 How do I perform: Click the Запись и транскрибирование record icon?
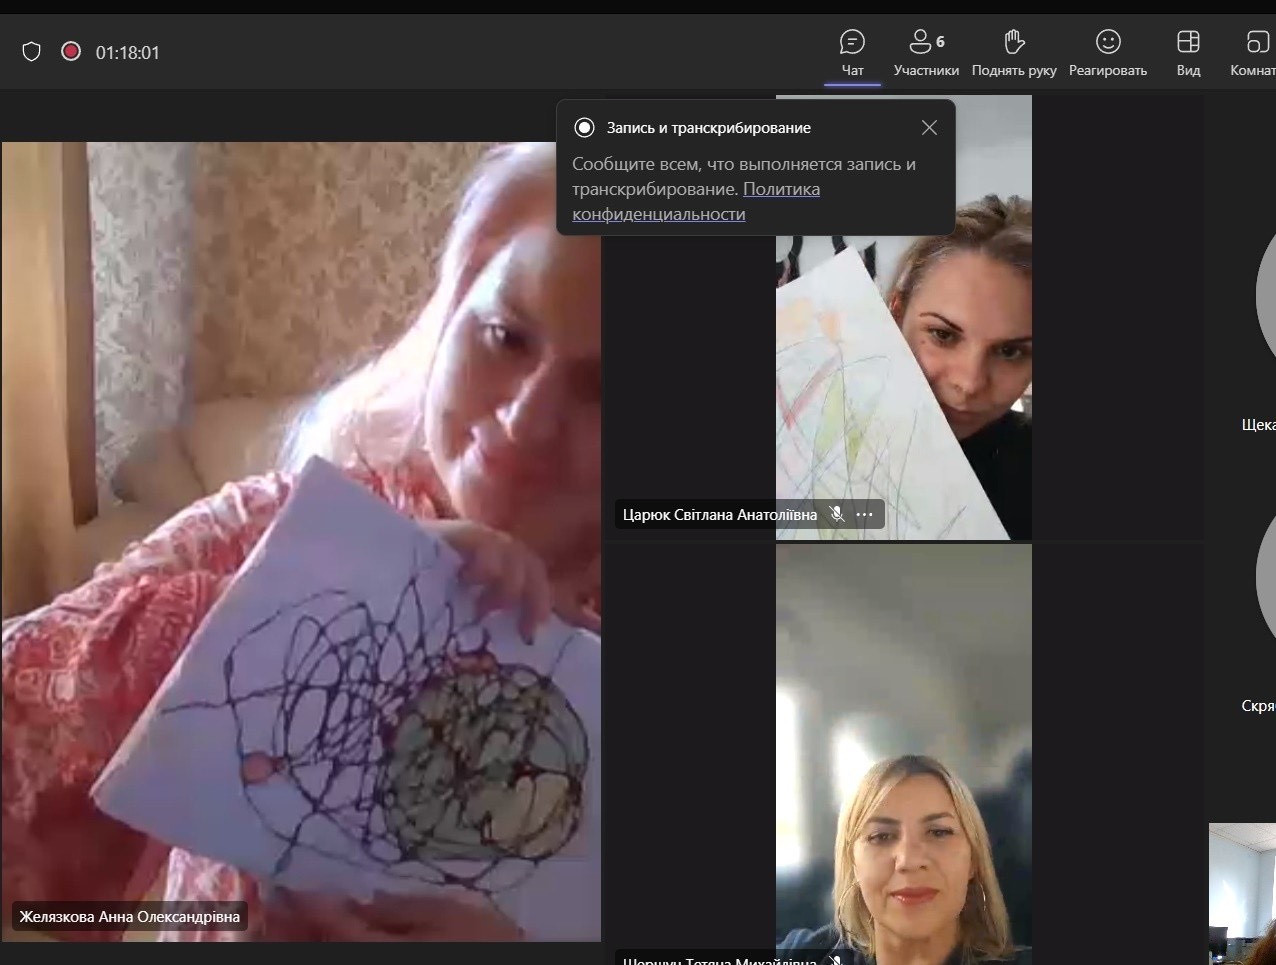coord(584,127)
